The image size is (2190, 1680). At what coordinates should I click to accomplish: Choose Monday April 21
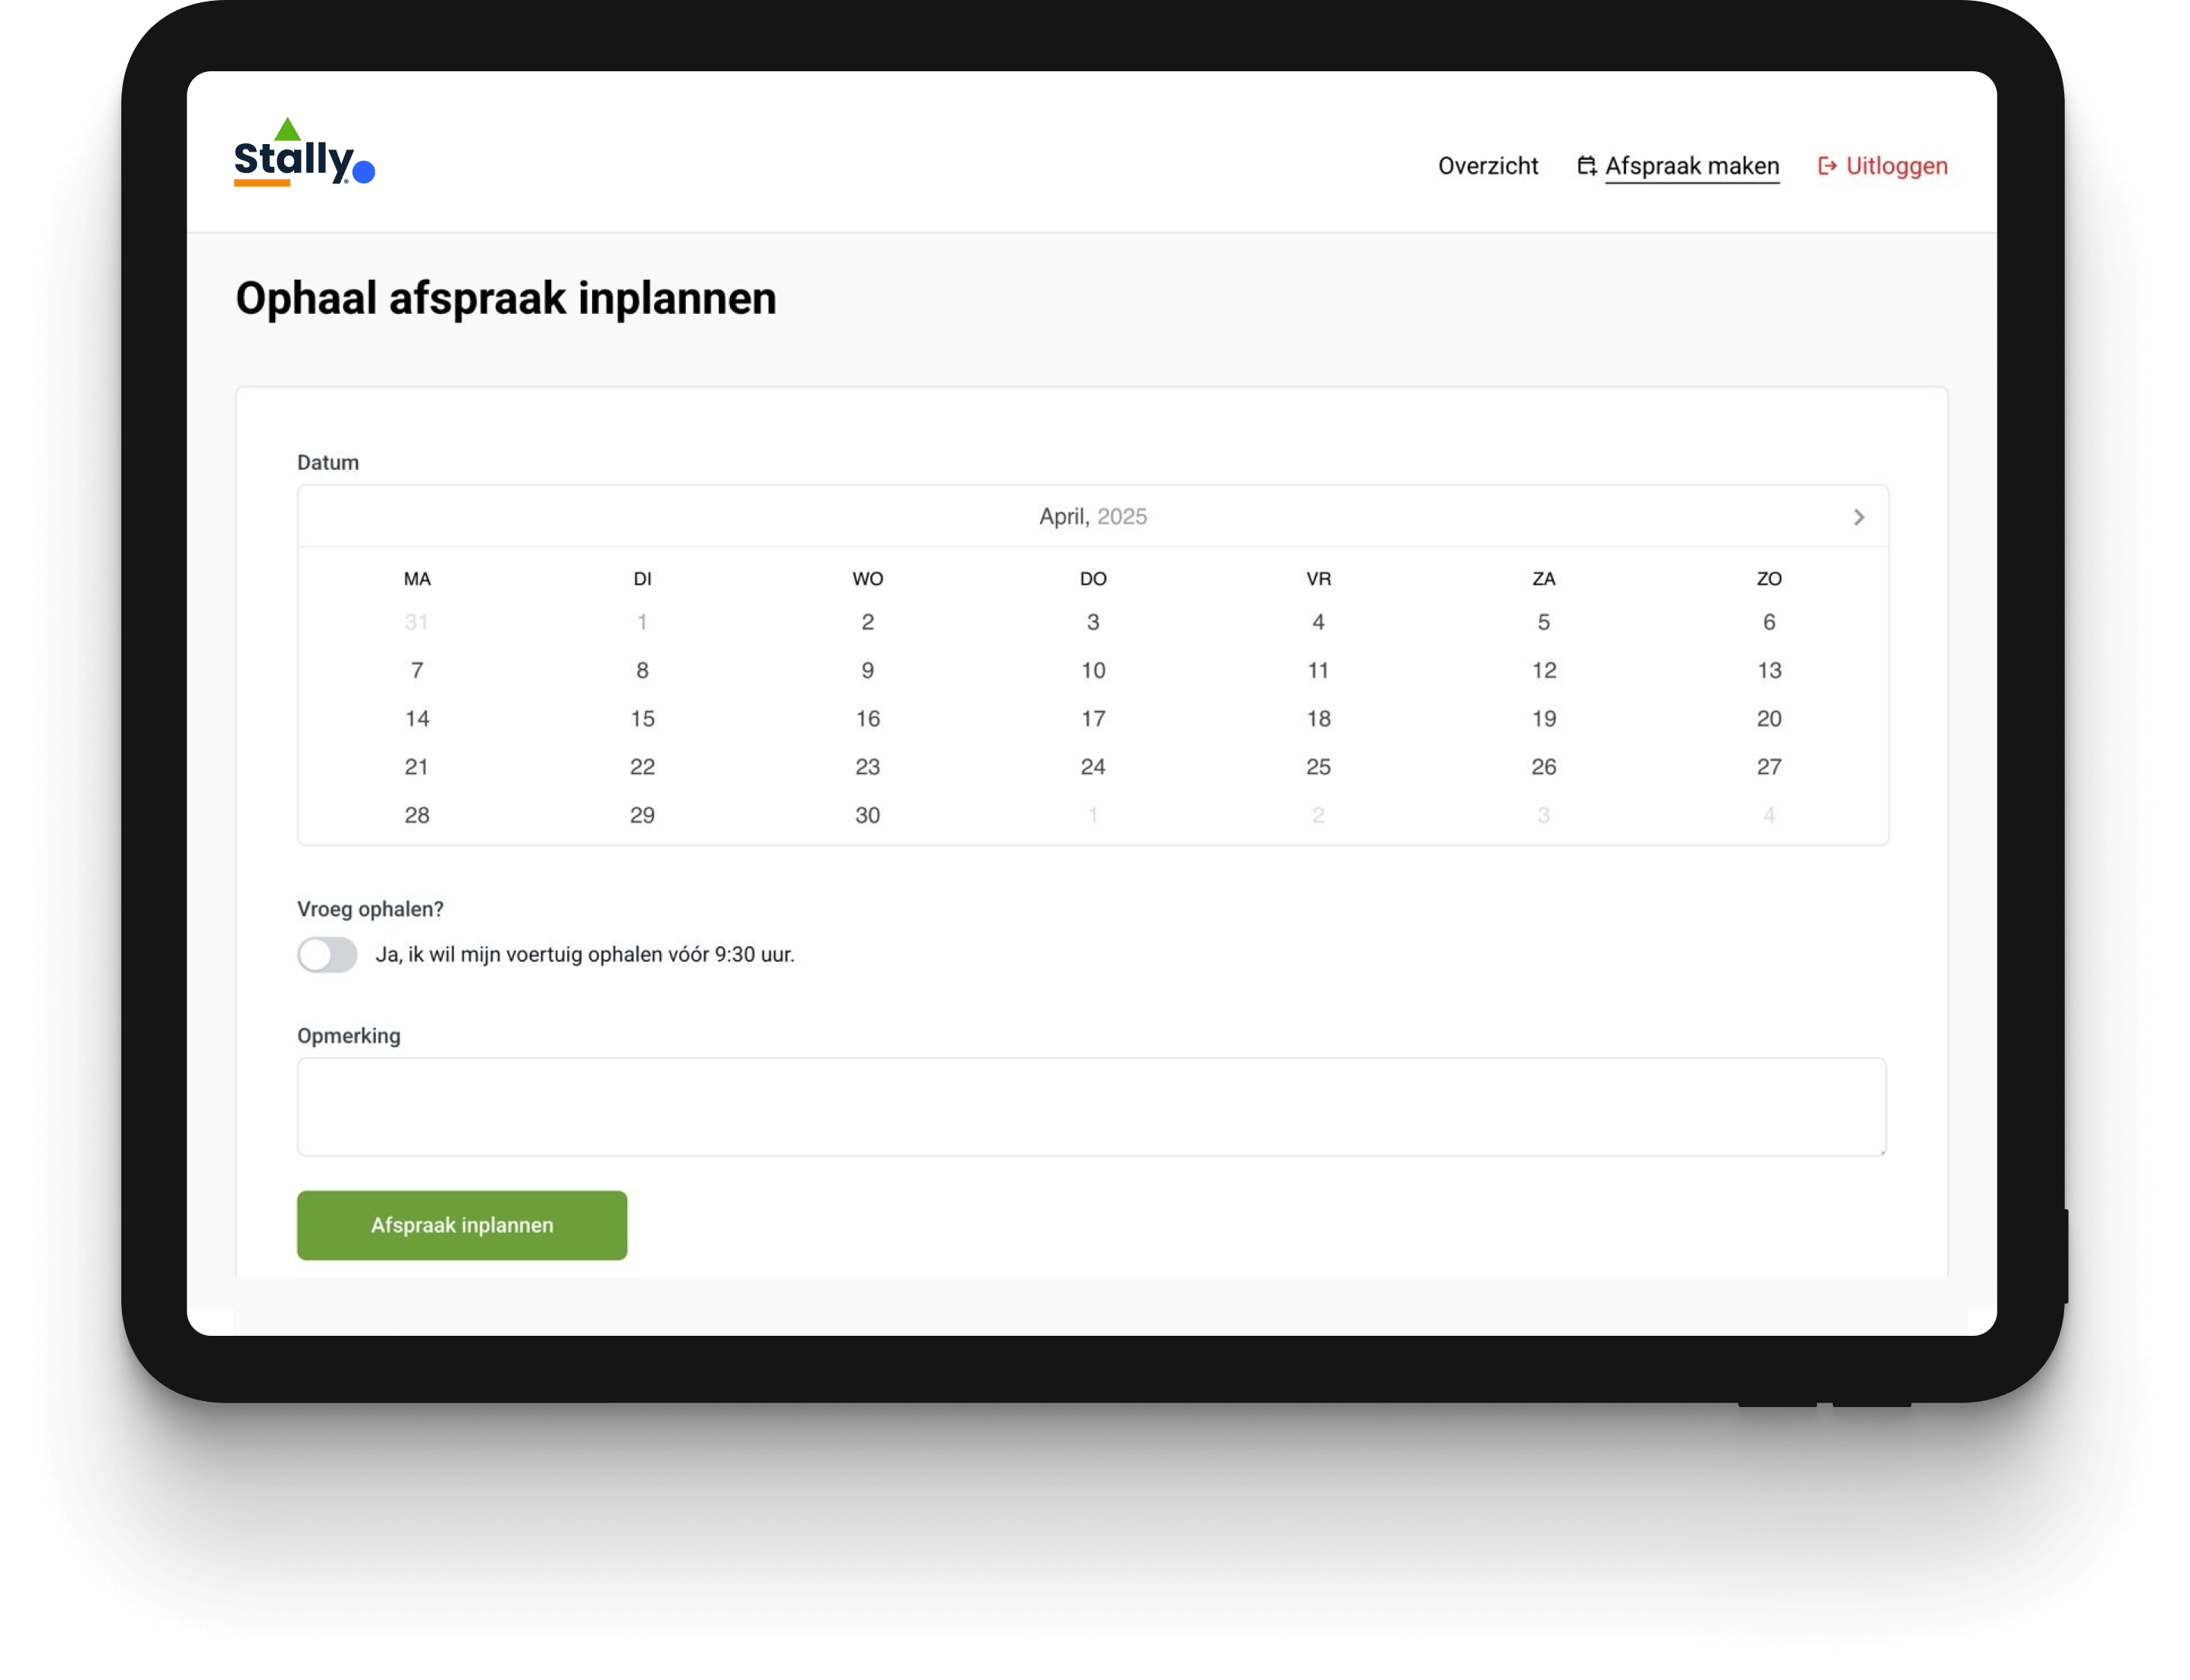[x=417, y=767]
